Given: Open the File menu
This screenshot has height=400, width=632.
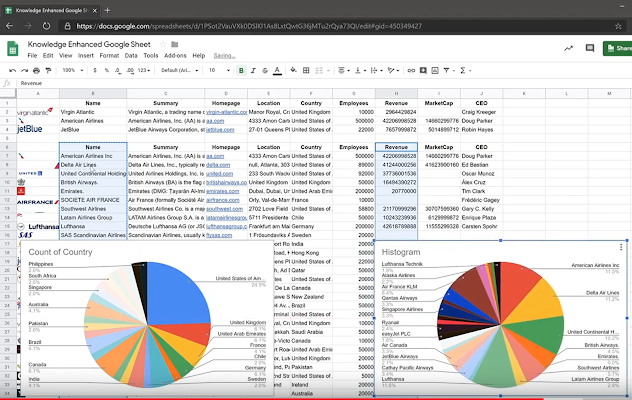Looking at the screenshot, I should [32, 56].
